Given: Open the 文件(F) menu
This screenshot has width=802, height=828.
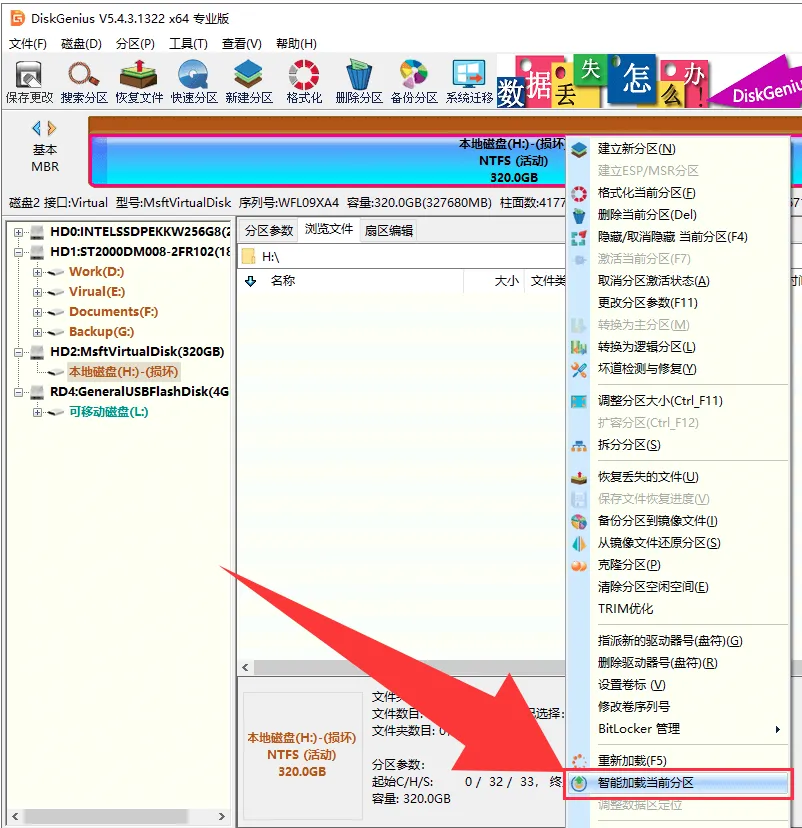Looking at the screenshot, I should (27, 44).
